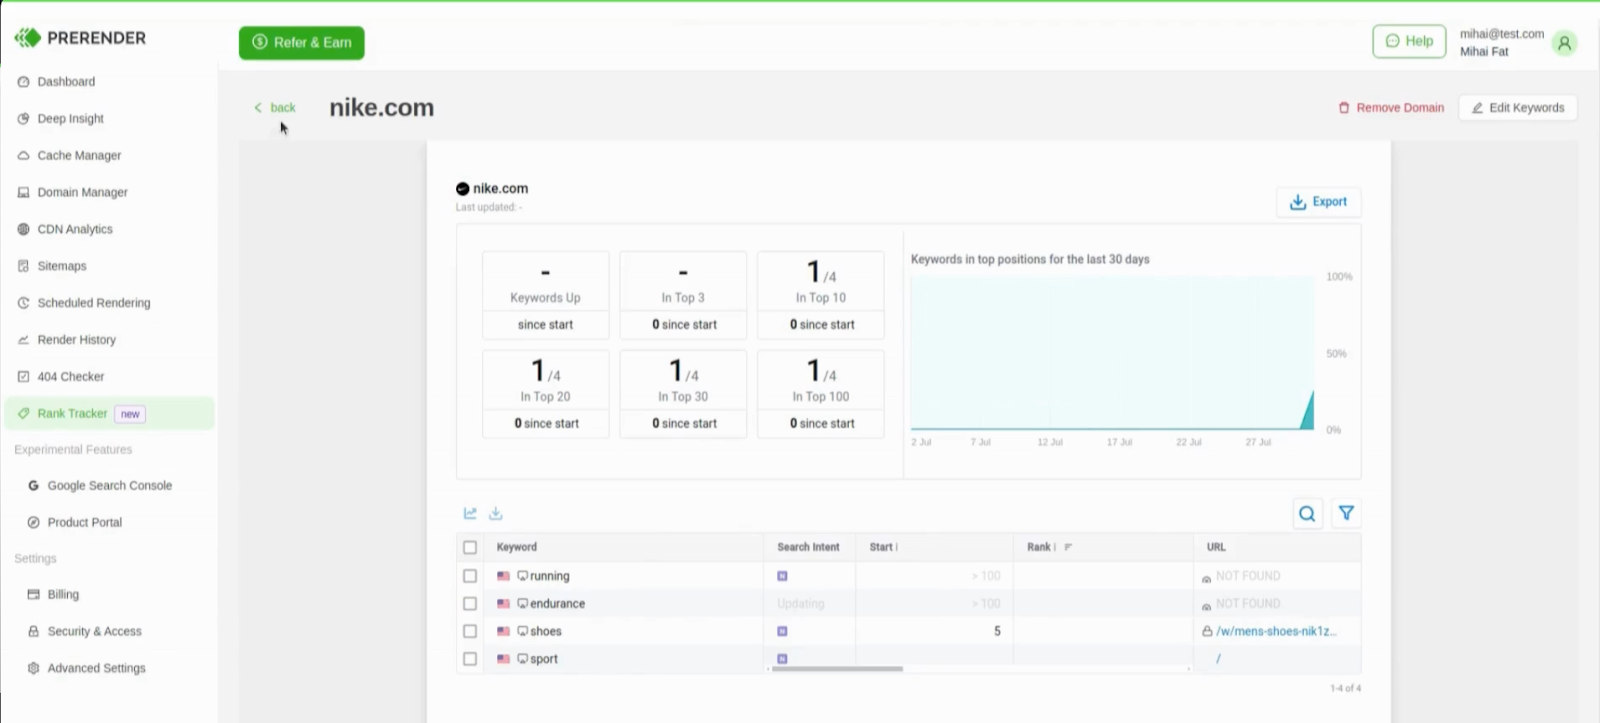This screenshot has height=723, width=1600.
Task: Open the /w/mens-shoes-nik1z URL link
Action: pos(1276,632)
